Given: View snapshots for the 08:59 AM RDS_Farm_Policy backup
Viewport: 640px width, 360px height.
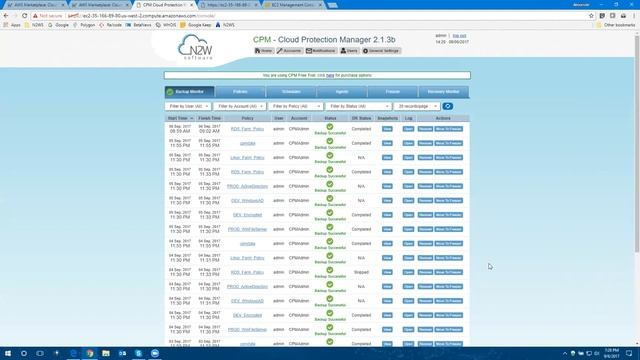Looking at the screenshot, I should coord(387,129).
